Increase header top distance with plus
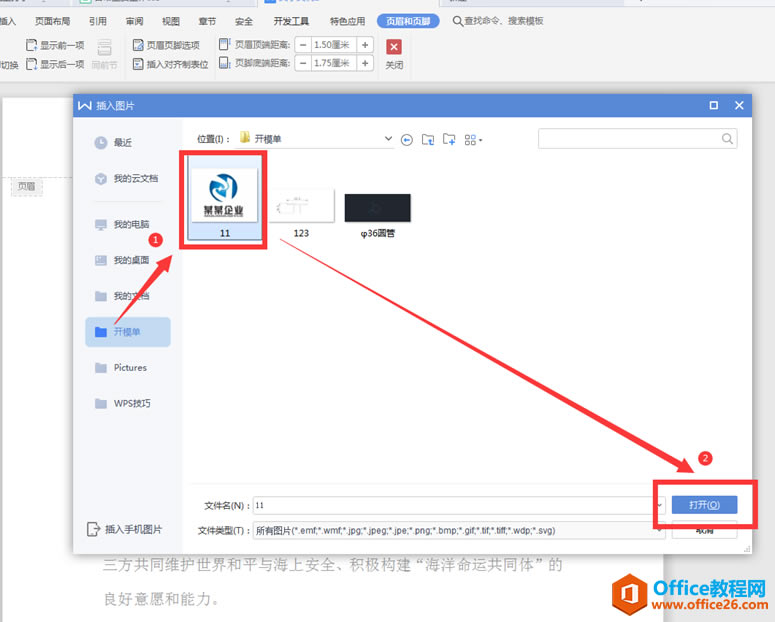Viewport: 775px width, 622px height. click(365, 45)
